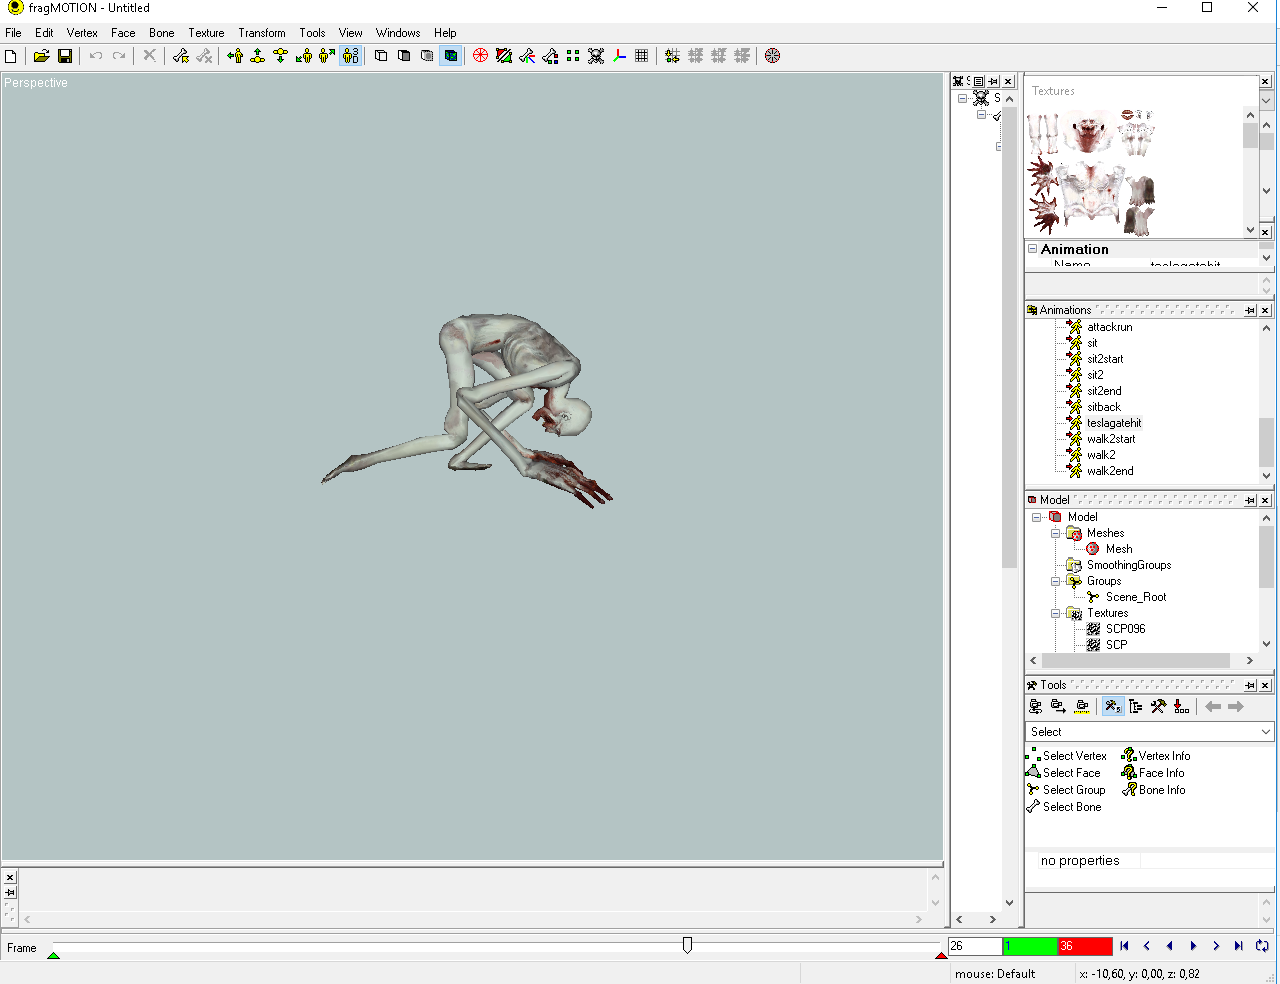Click the Redo arrow in the toolbar

pos(119,56)
